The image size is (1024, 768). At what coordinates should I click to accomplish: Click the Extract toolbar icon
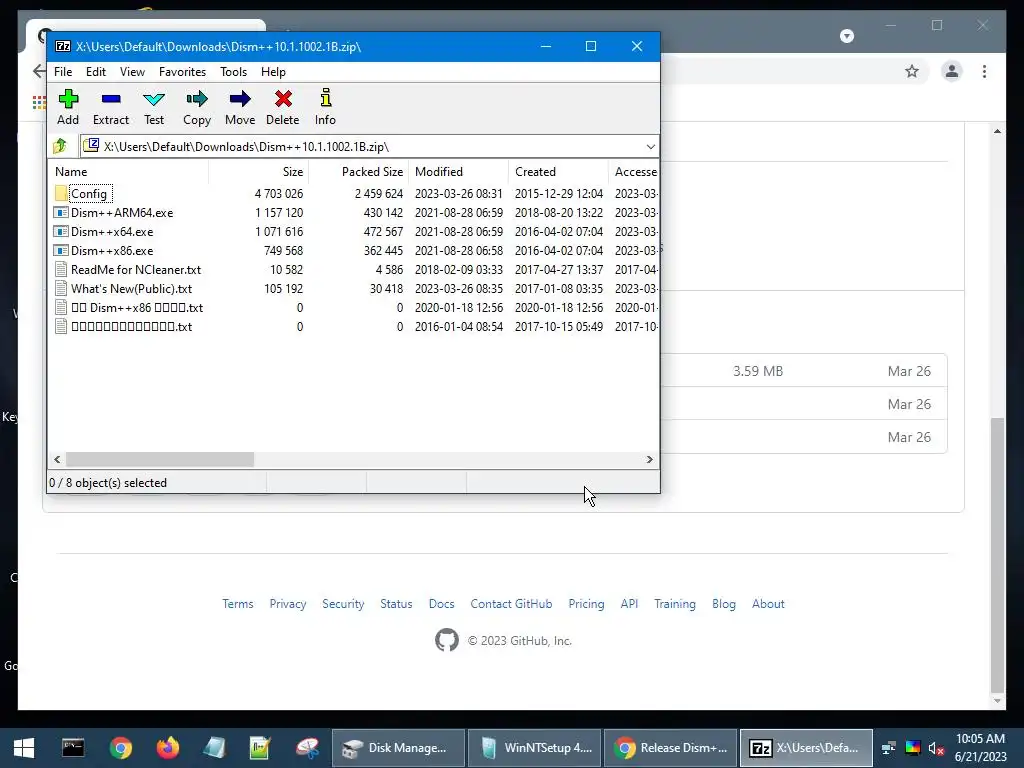click(x=111, y=99)
